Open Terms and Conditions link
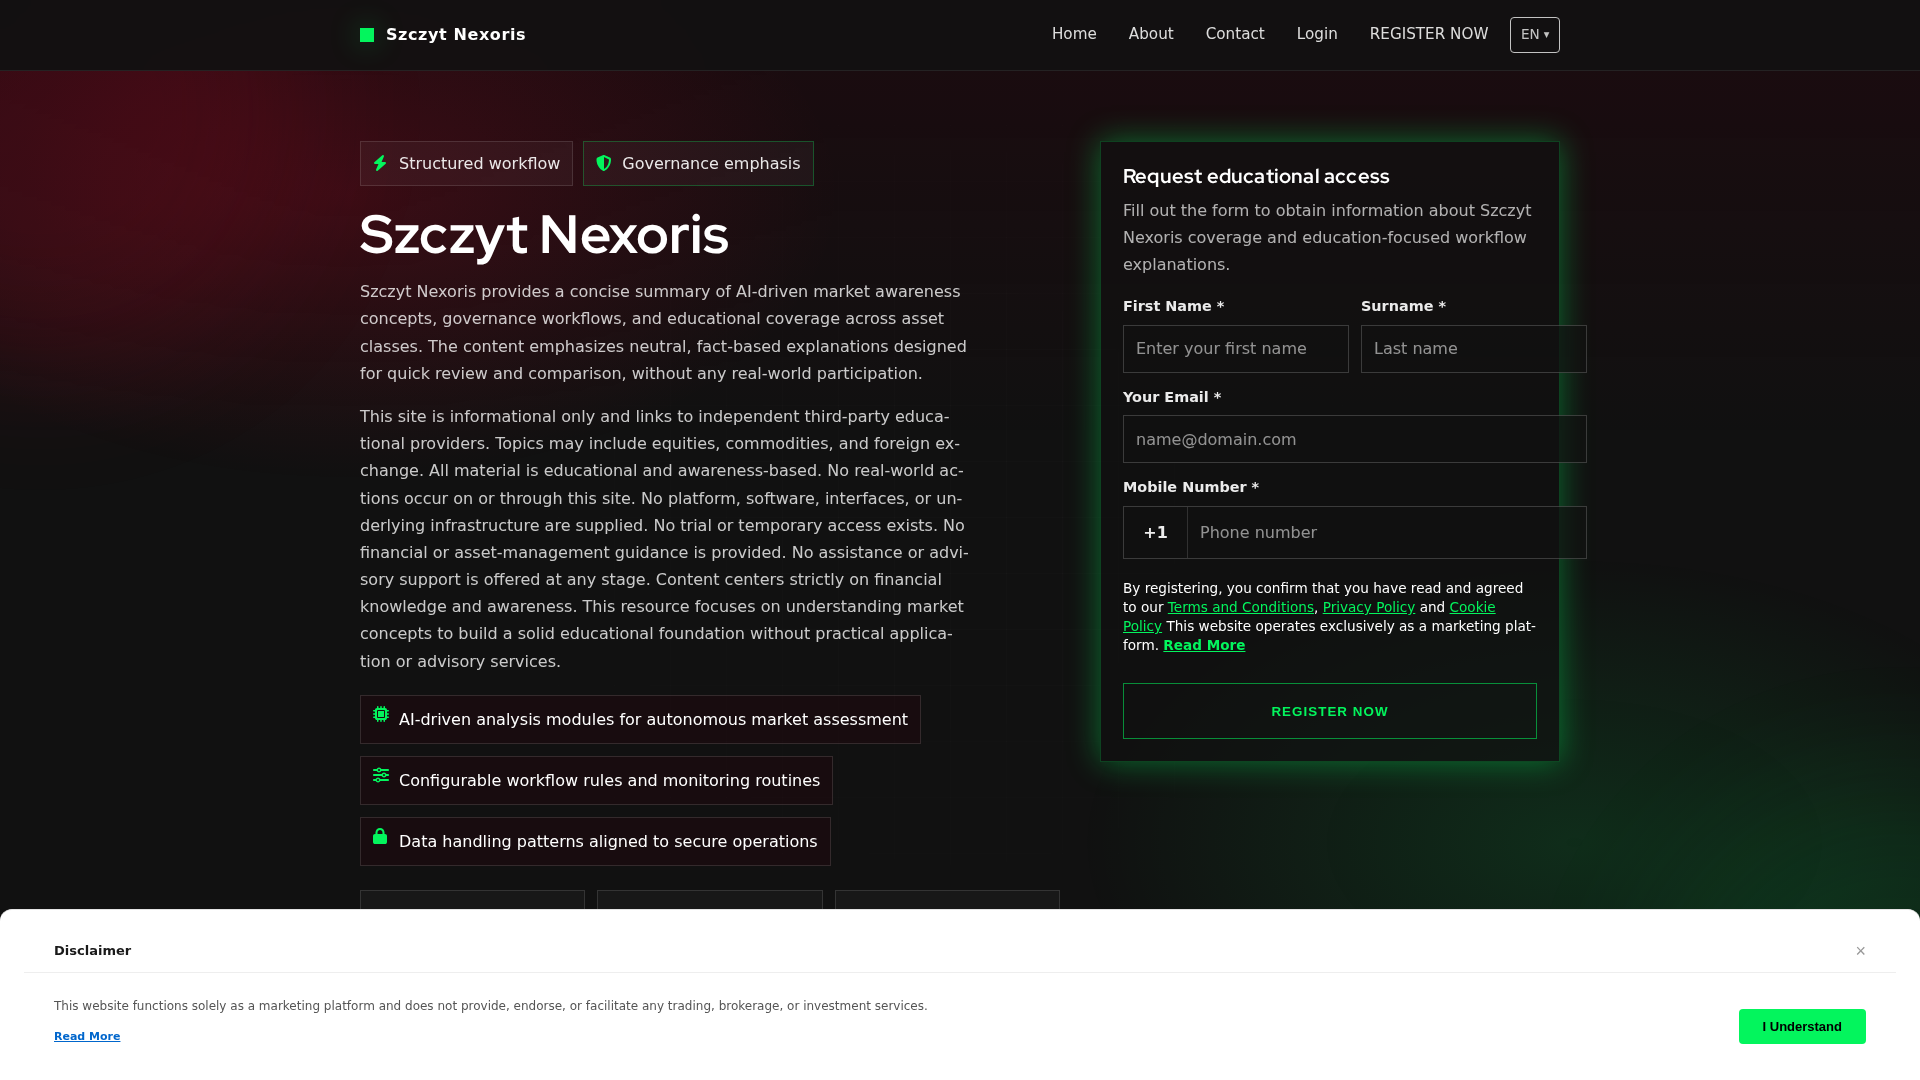Image resolution: width=1920 pixels, height=1080 pixels. [x=1240, y=607]
